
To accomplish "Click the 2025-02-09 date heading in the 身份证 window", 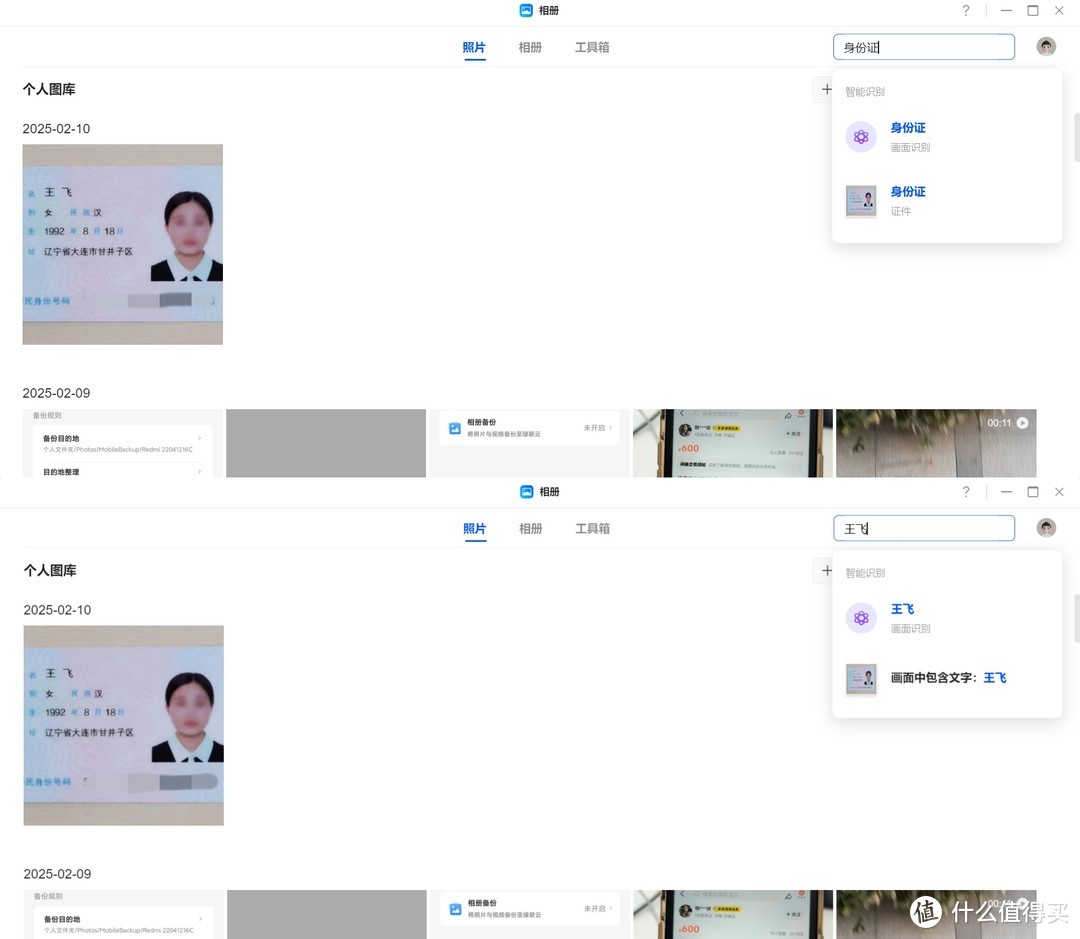I will [56, 393].
